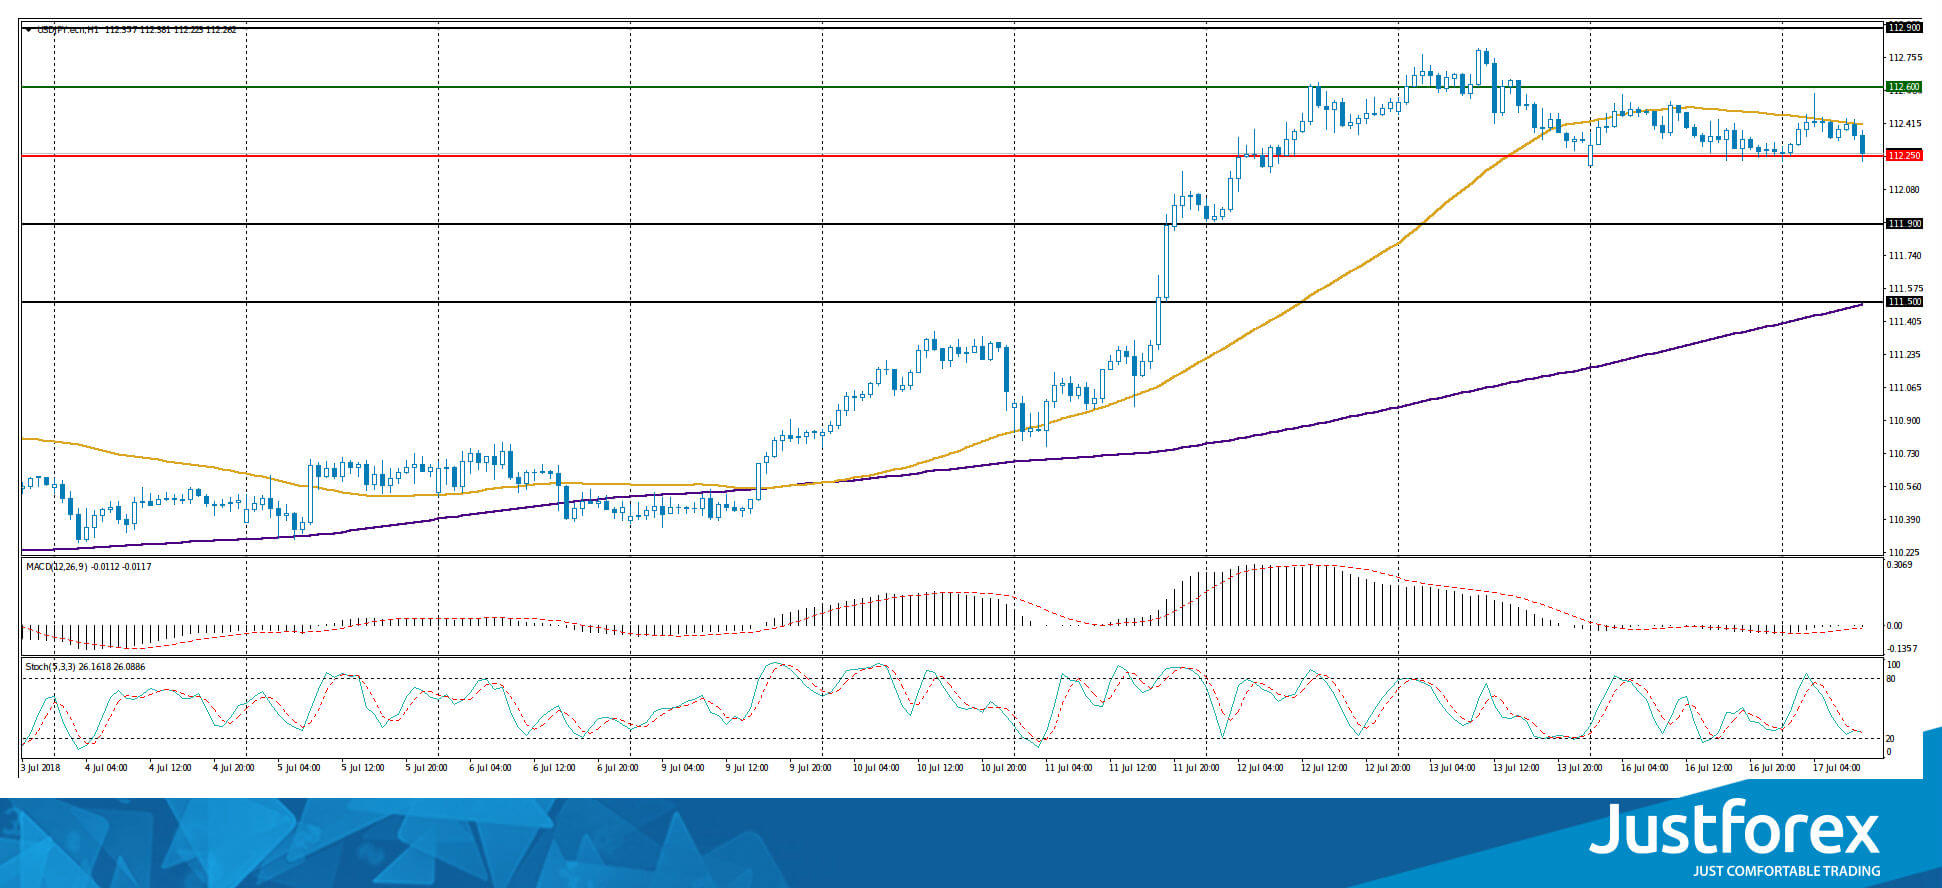Click the 100 stochastic scale value
Viewport: 1942px width, 888px height.
click(x=1893, y=665)
